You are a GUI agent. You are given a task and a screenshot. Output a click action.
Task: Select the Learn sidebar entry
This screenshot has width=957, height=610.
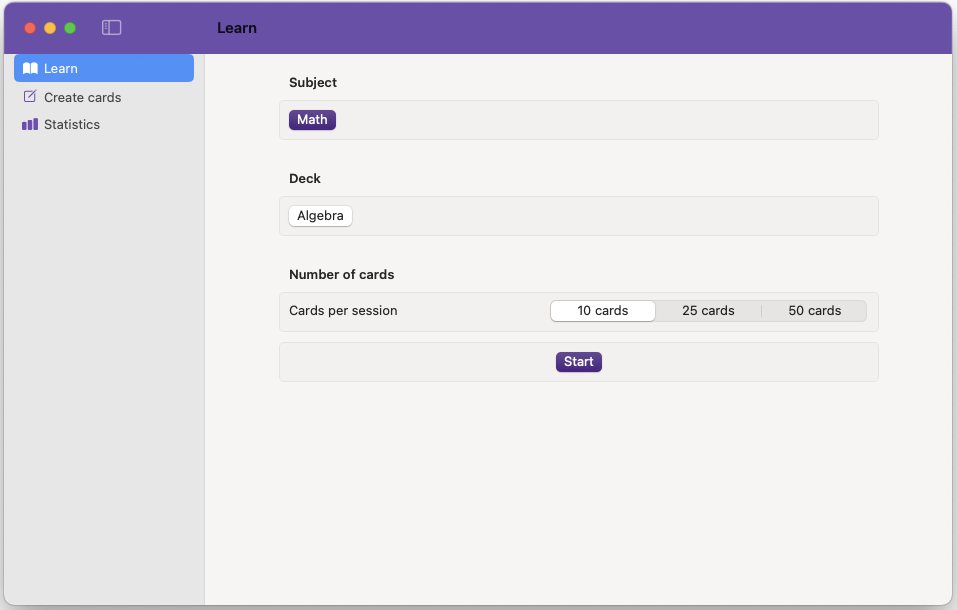pyautogui.click(x=60, y=68)
